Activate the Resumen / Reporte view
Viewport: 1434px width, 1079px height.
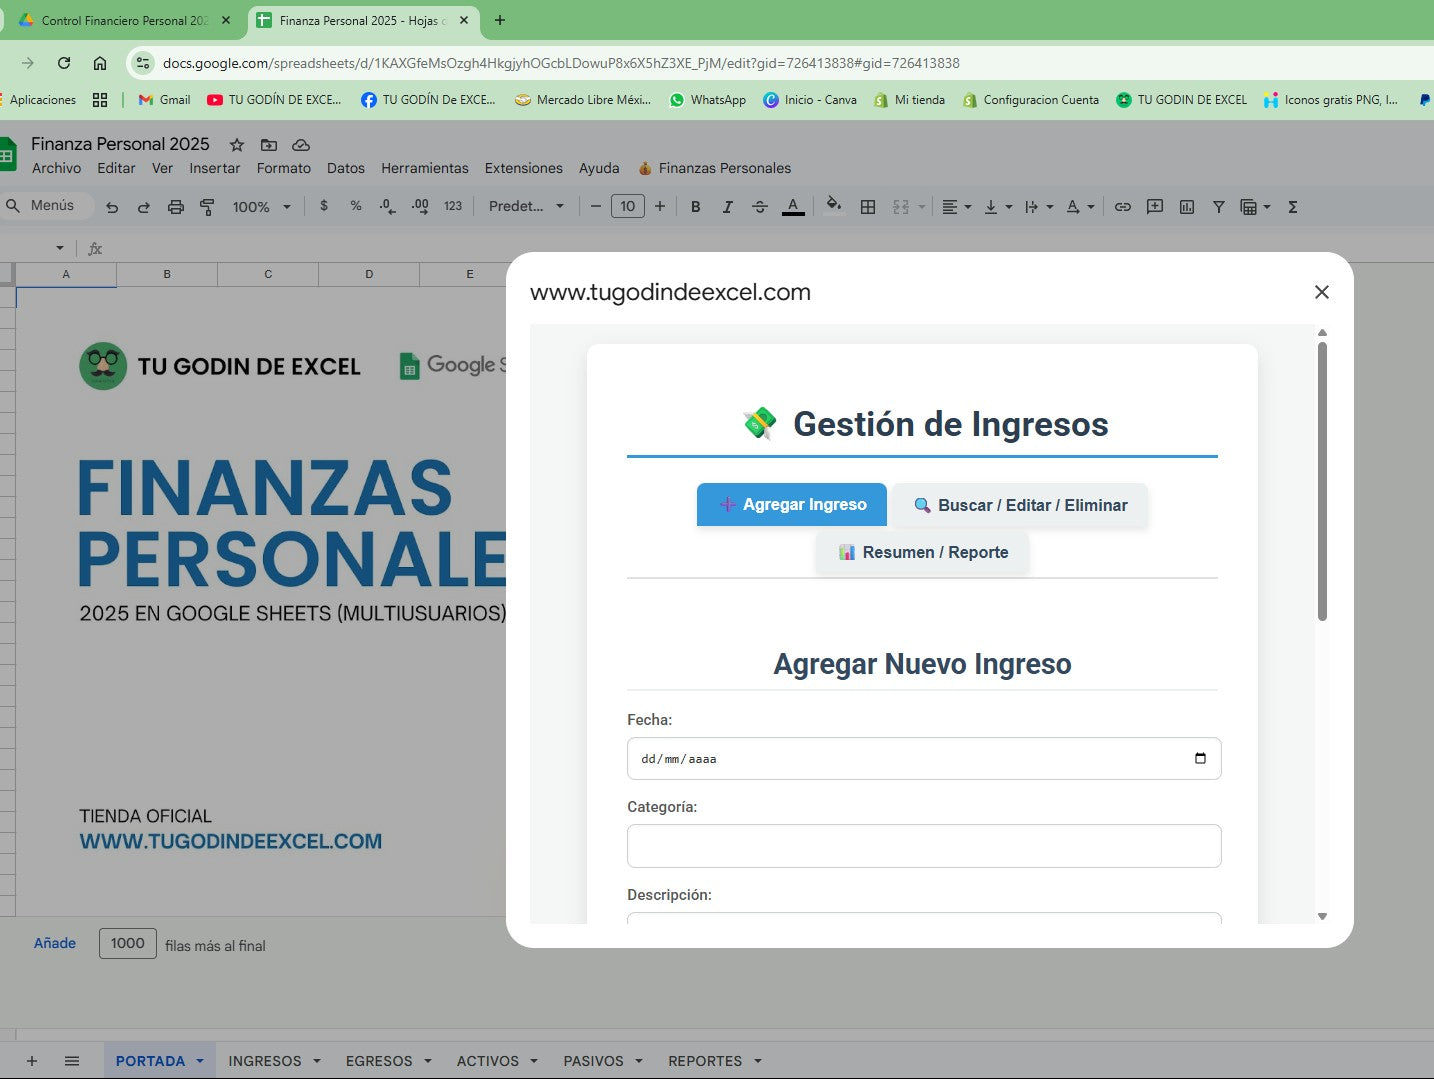point(922,551)
